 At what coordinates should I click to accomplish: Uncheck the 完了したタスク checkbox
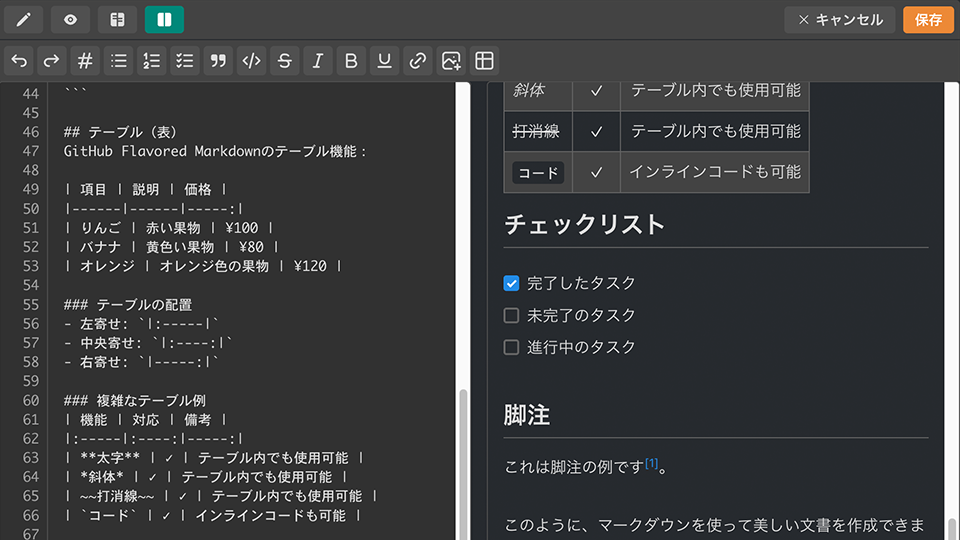511,283
